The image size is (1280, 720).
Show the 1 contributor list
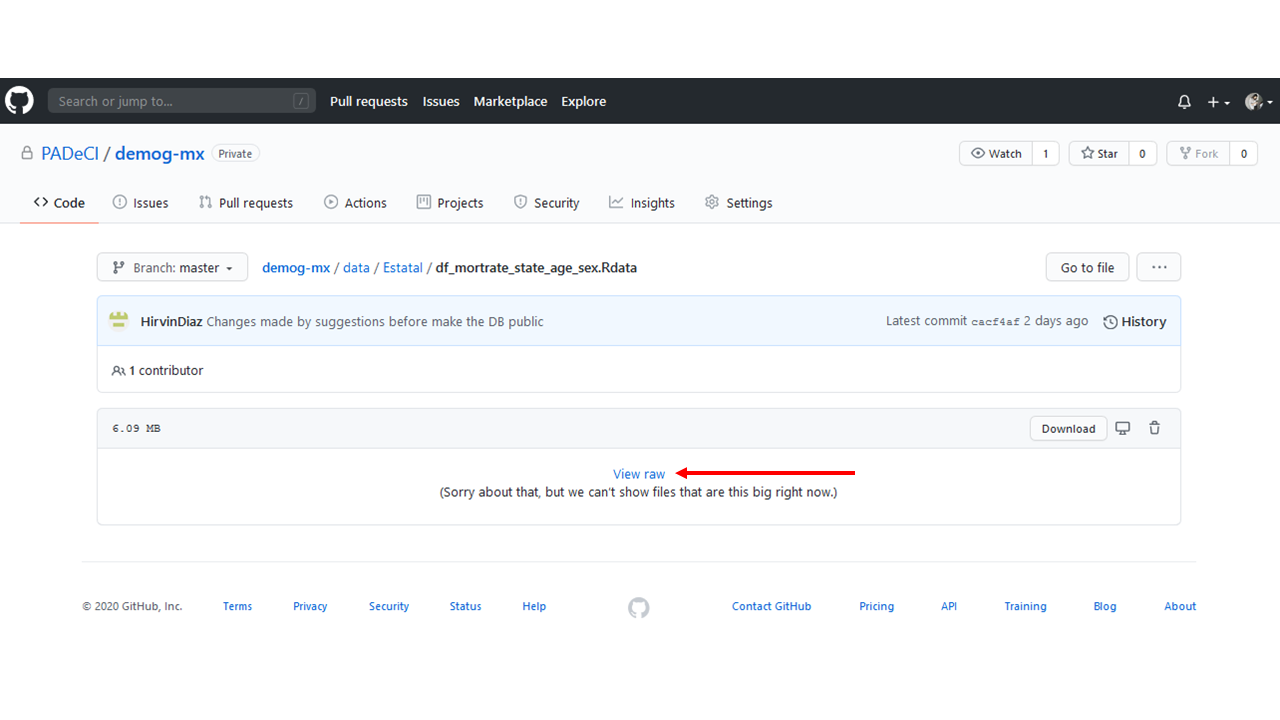click(x=158, y=370)
